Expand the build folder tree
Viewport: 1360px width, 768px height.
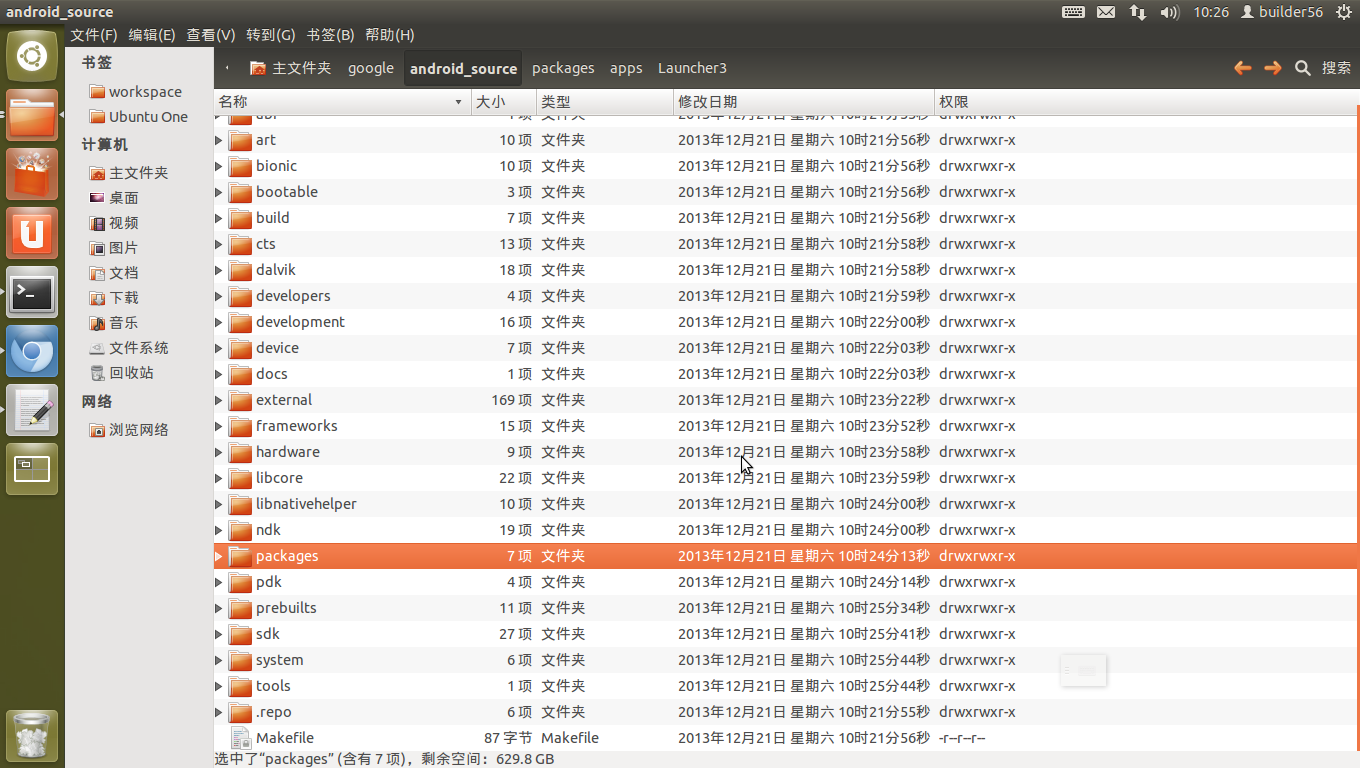tap(219, 218)
